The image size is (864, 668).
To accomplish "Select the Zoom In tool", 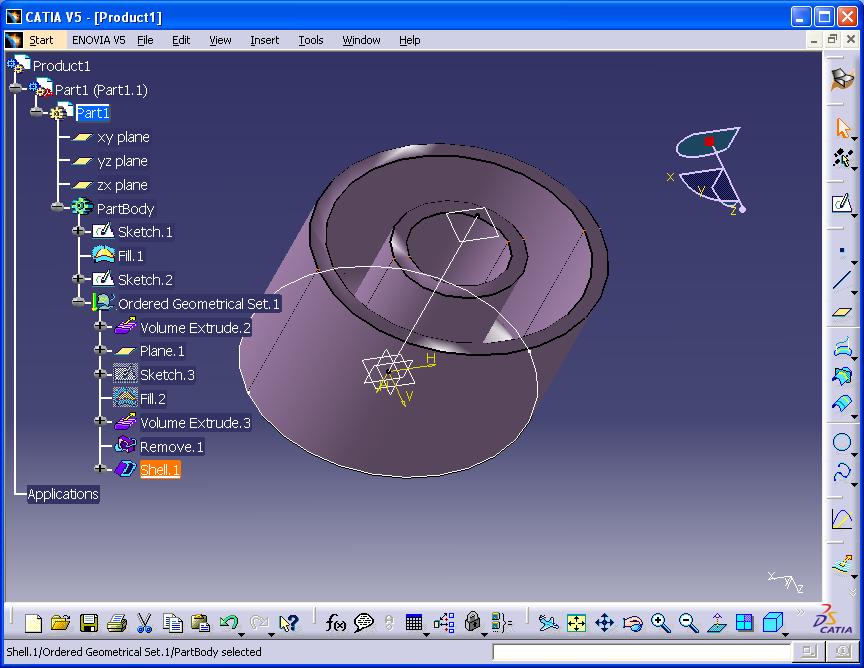I will click(x=661, y=623).
